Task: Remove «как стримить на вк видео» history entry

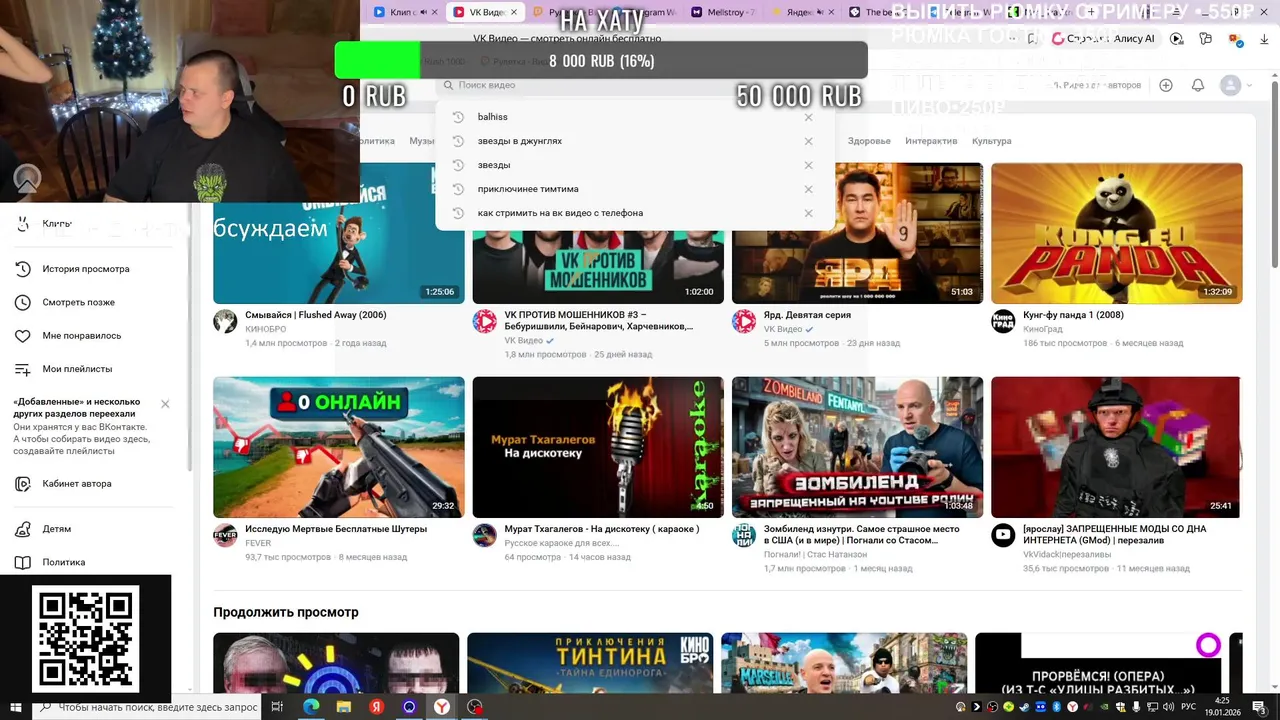Action: 808,213
